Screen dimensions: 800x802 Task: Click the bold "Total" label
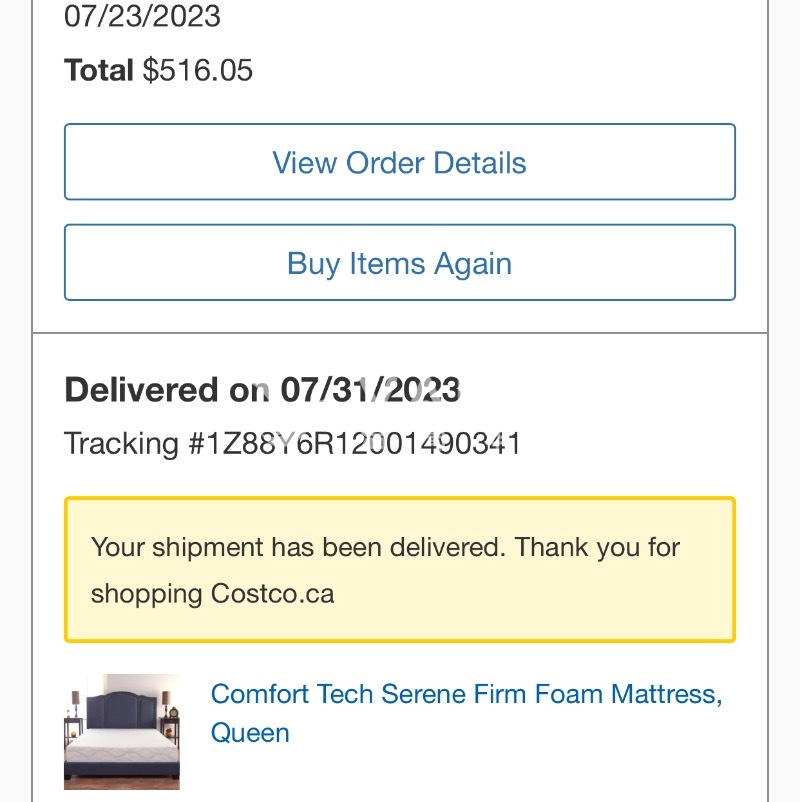[98, 70]
